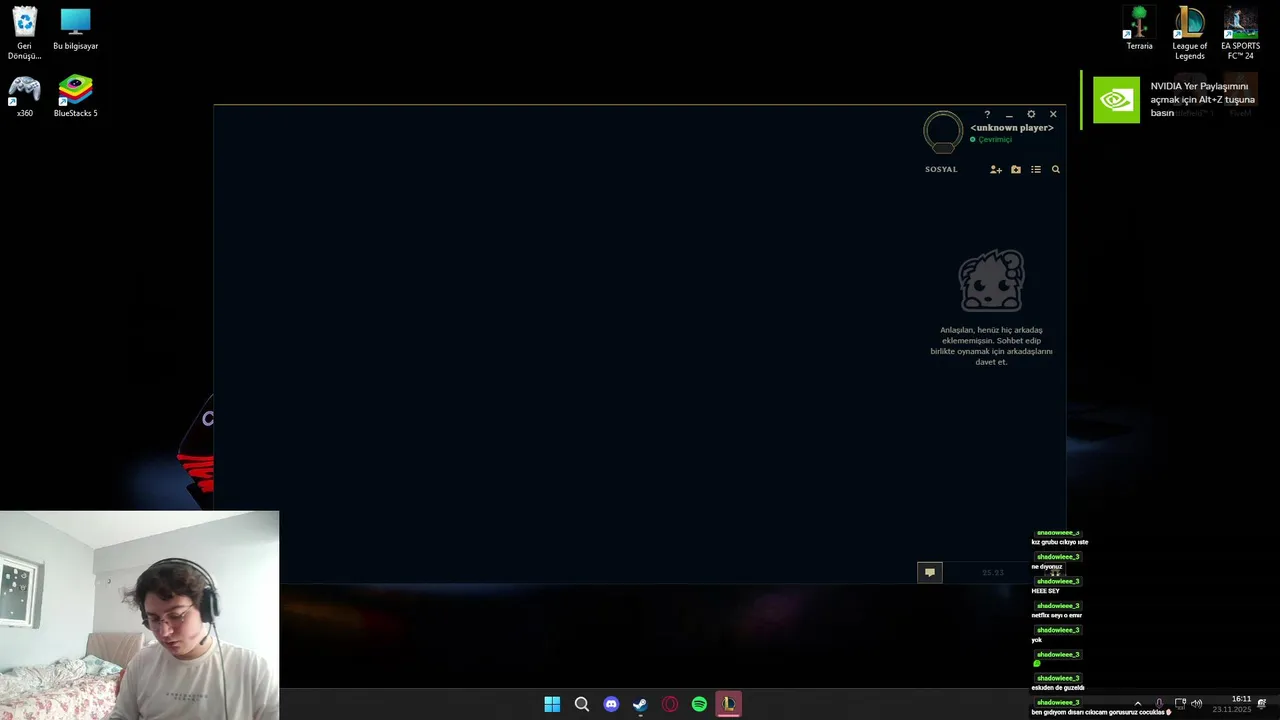Add a friend in the social panel

pyautogui.click(x=996, y=170)
